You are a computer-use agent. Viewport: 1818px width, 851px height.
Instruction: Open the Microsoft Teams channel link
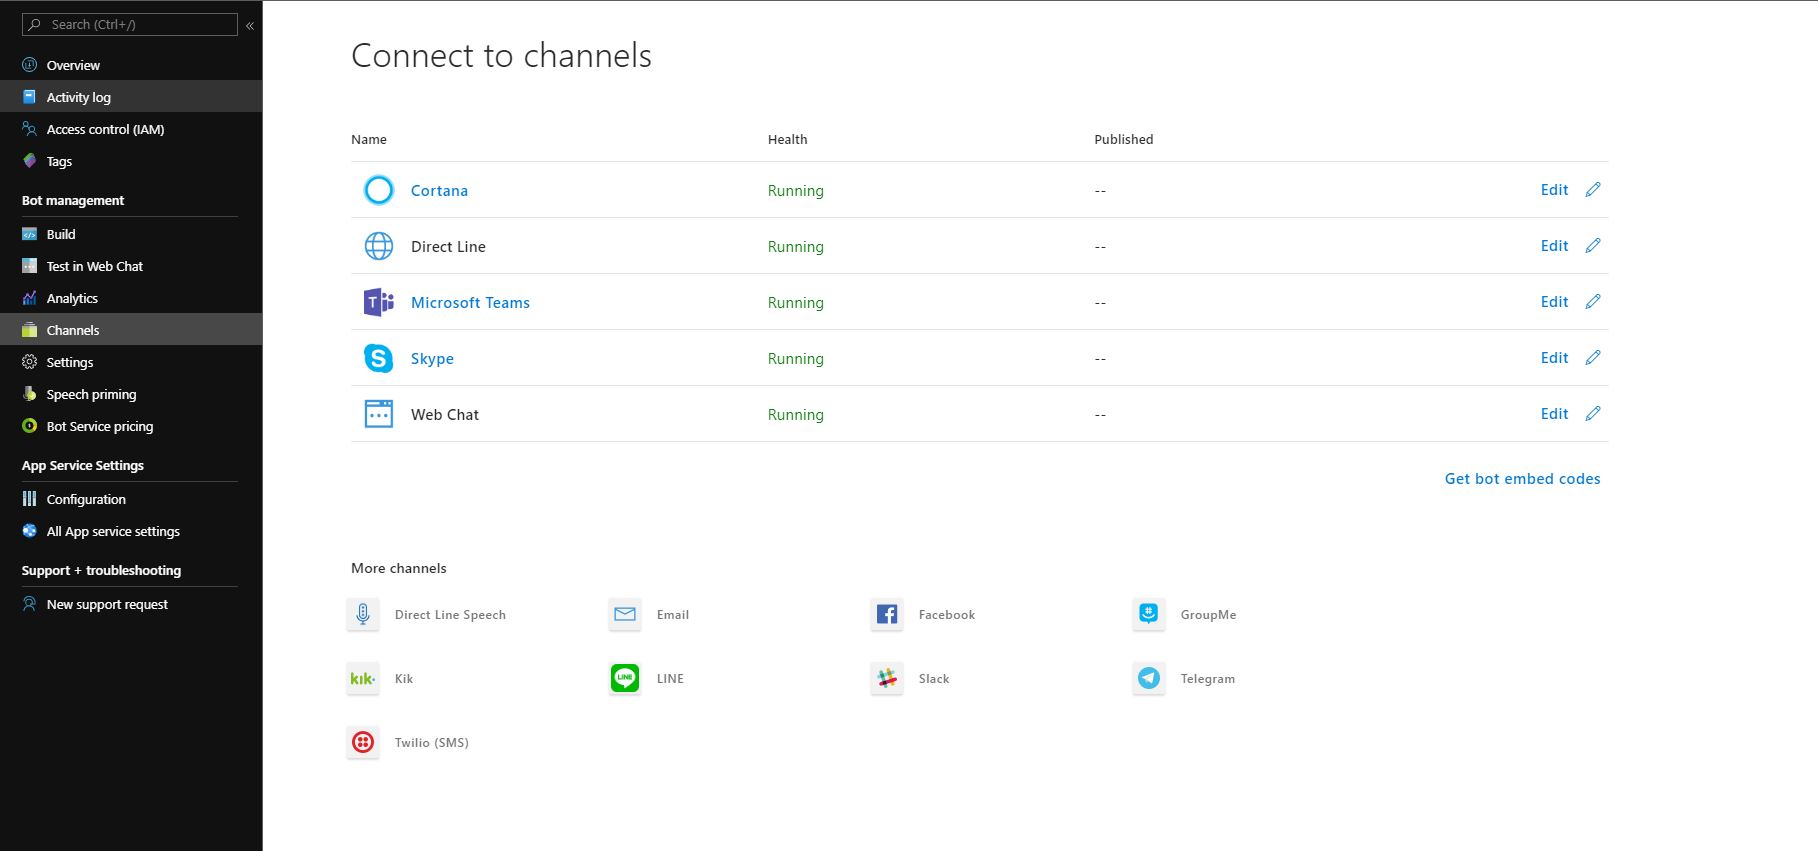[470, 302]
